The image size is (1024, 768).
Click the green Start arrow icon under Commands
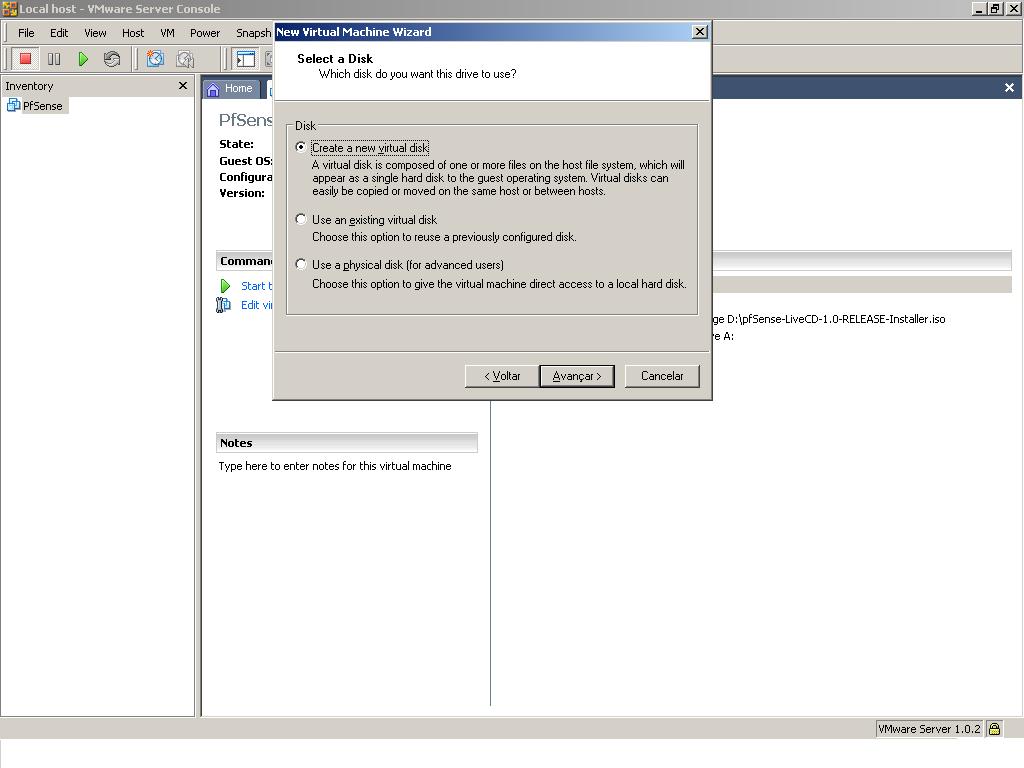pos(225,286)
